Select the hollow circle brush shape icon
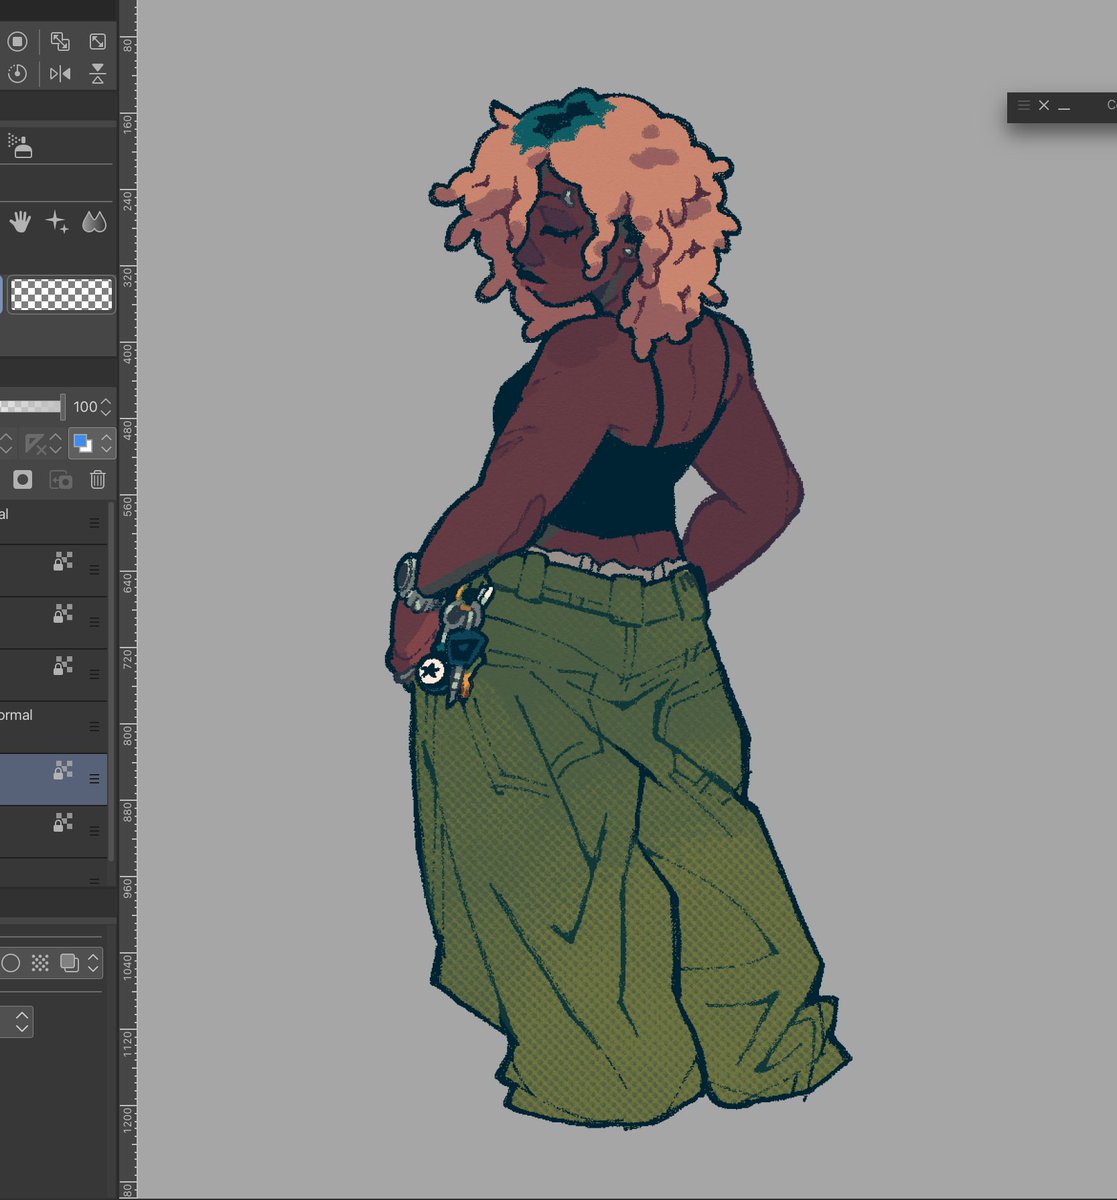Screen dimensions: 1117x1200 [11, 963]
